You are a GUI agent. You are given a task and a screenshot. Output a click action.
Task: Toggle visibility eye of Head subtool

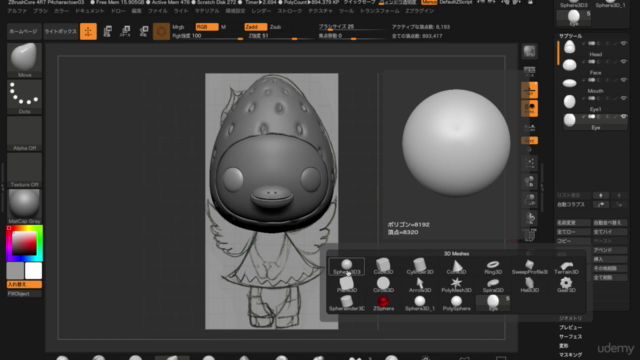623,43
